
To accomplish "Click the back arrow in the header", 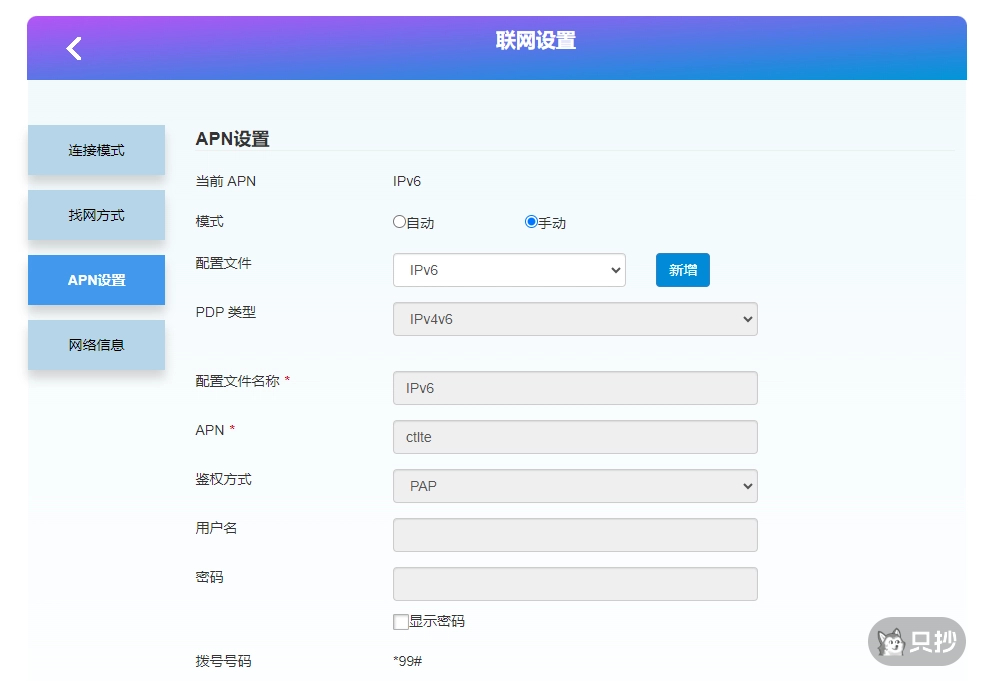I will [71, 47].
